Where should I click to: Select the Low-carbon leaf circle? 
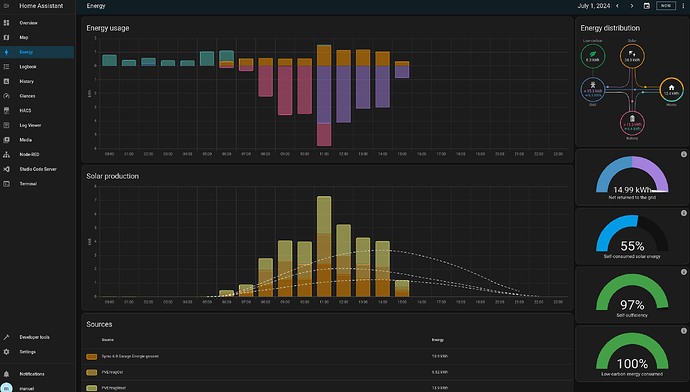tap(593, 56)
